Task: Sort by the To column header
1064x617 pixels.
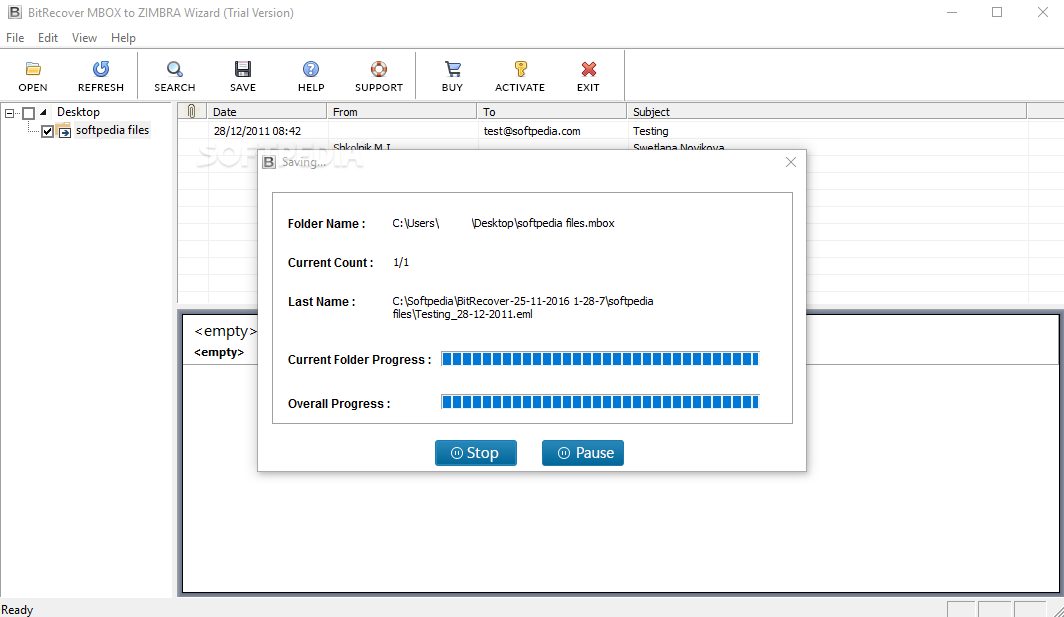Action: pyautogui.click(x=552, y=111)
